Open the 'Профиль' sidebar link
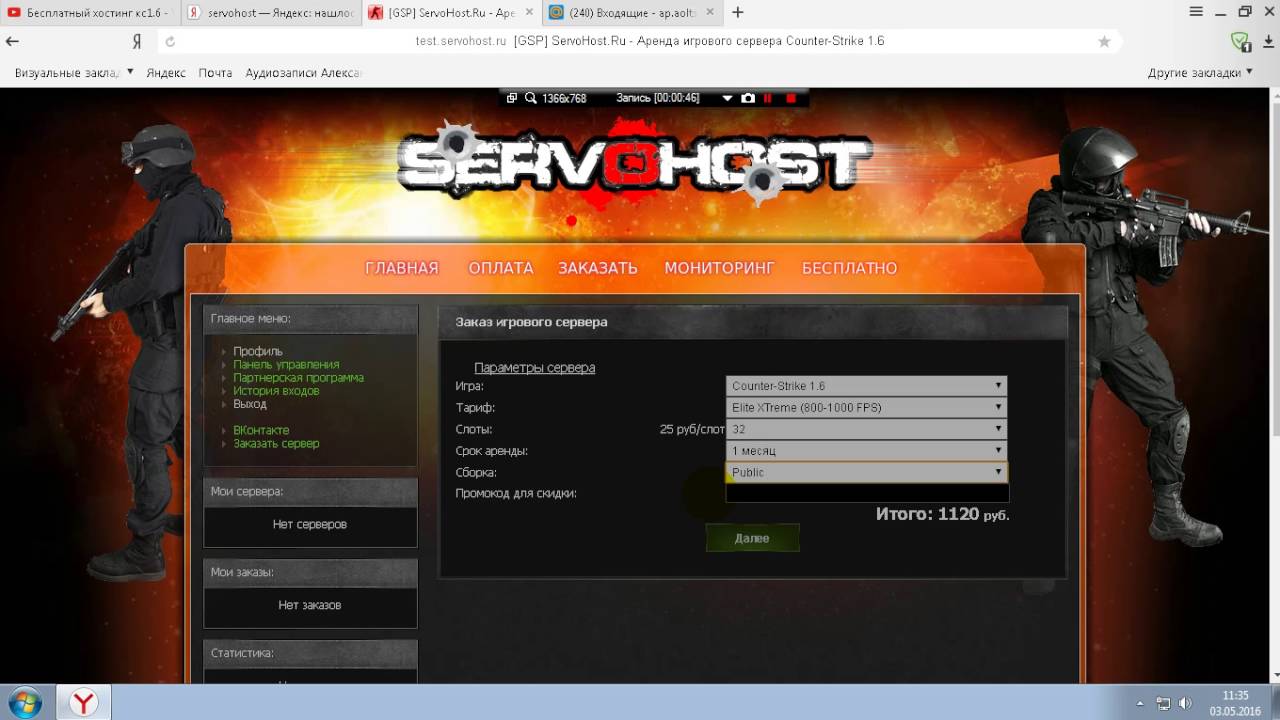This screenshot has height=720, width=1280. (258, 351)
